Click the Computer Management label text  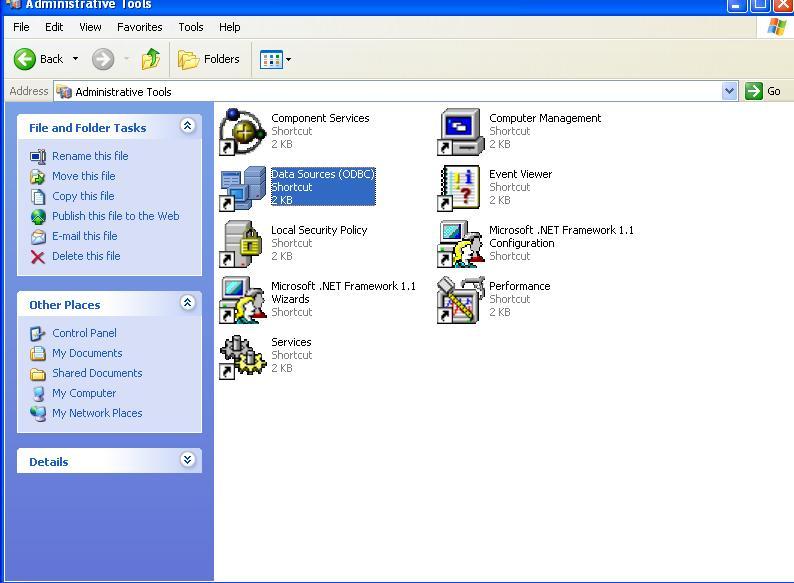[x=545, y=118]
